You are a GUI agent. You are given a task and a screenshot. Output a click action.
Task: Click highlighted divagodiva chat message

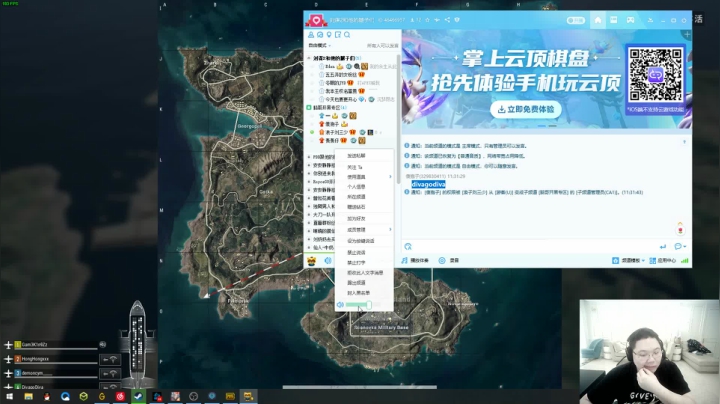tap(428, 184)
